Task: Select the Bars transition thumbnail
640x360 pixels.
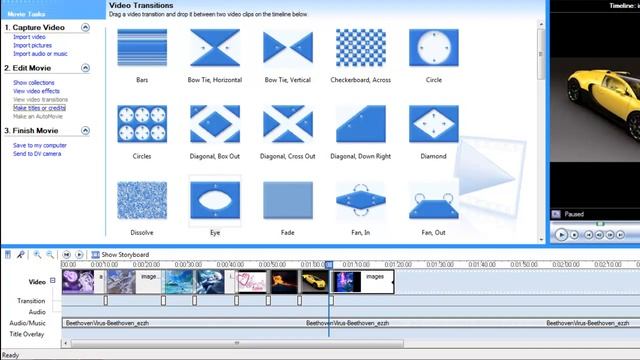Action: tap(142, 48)
